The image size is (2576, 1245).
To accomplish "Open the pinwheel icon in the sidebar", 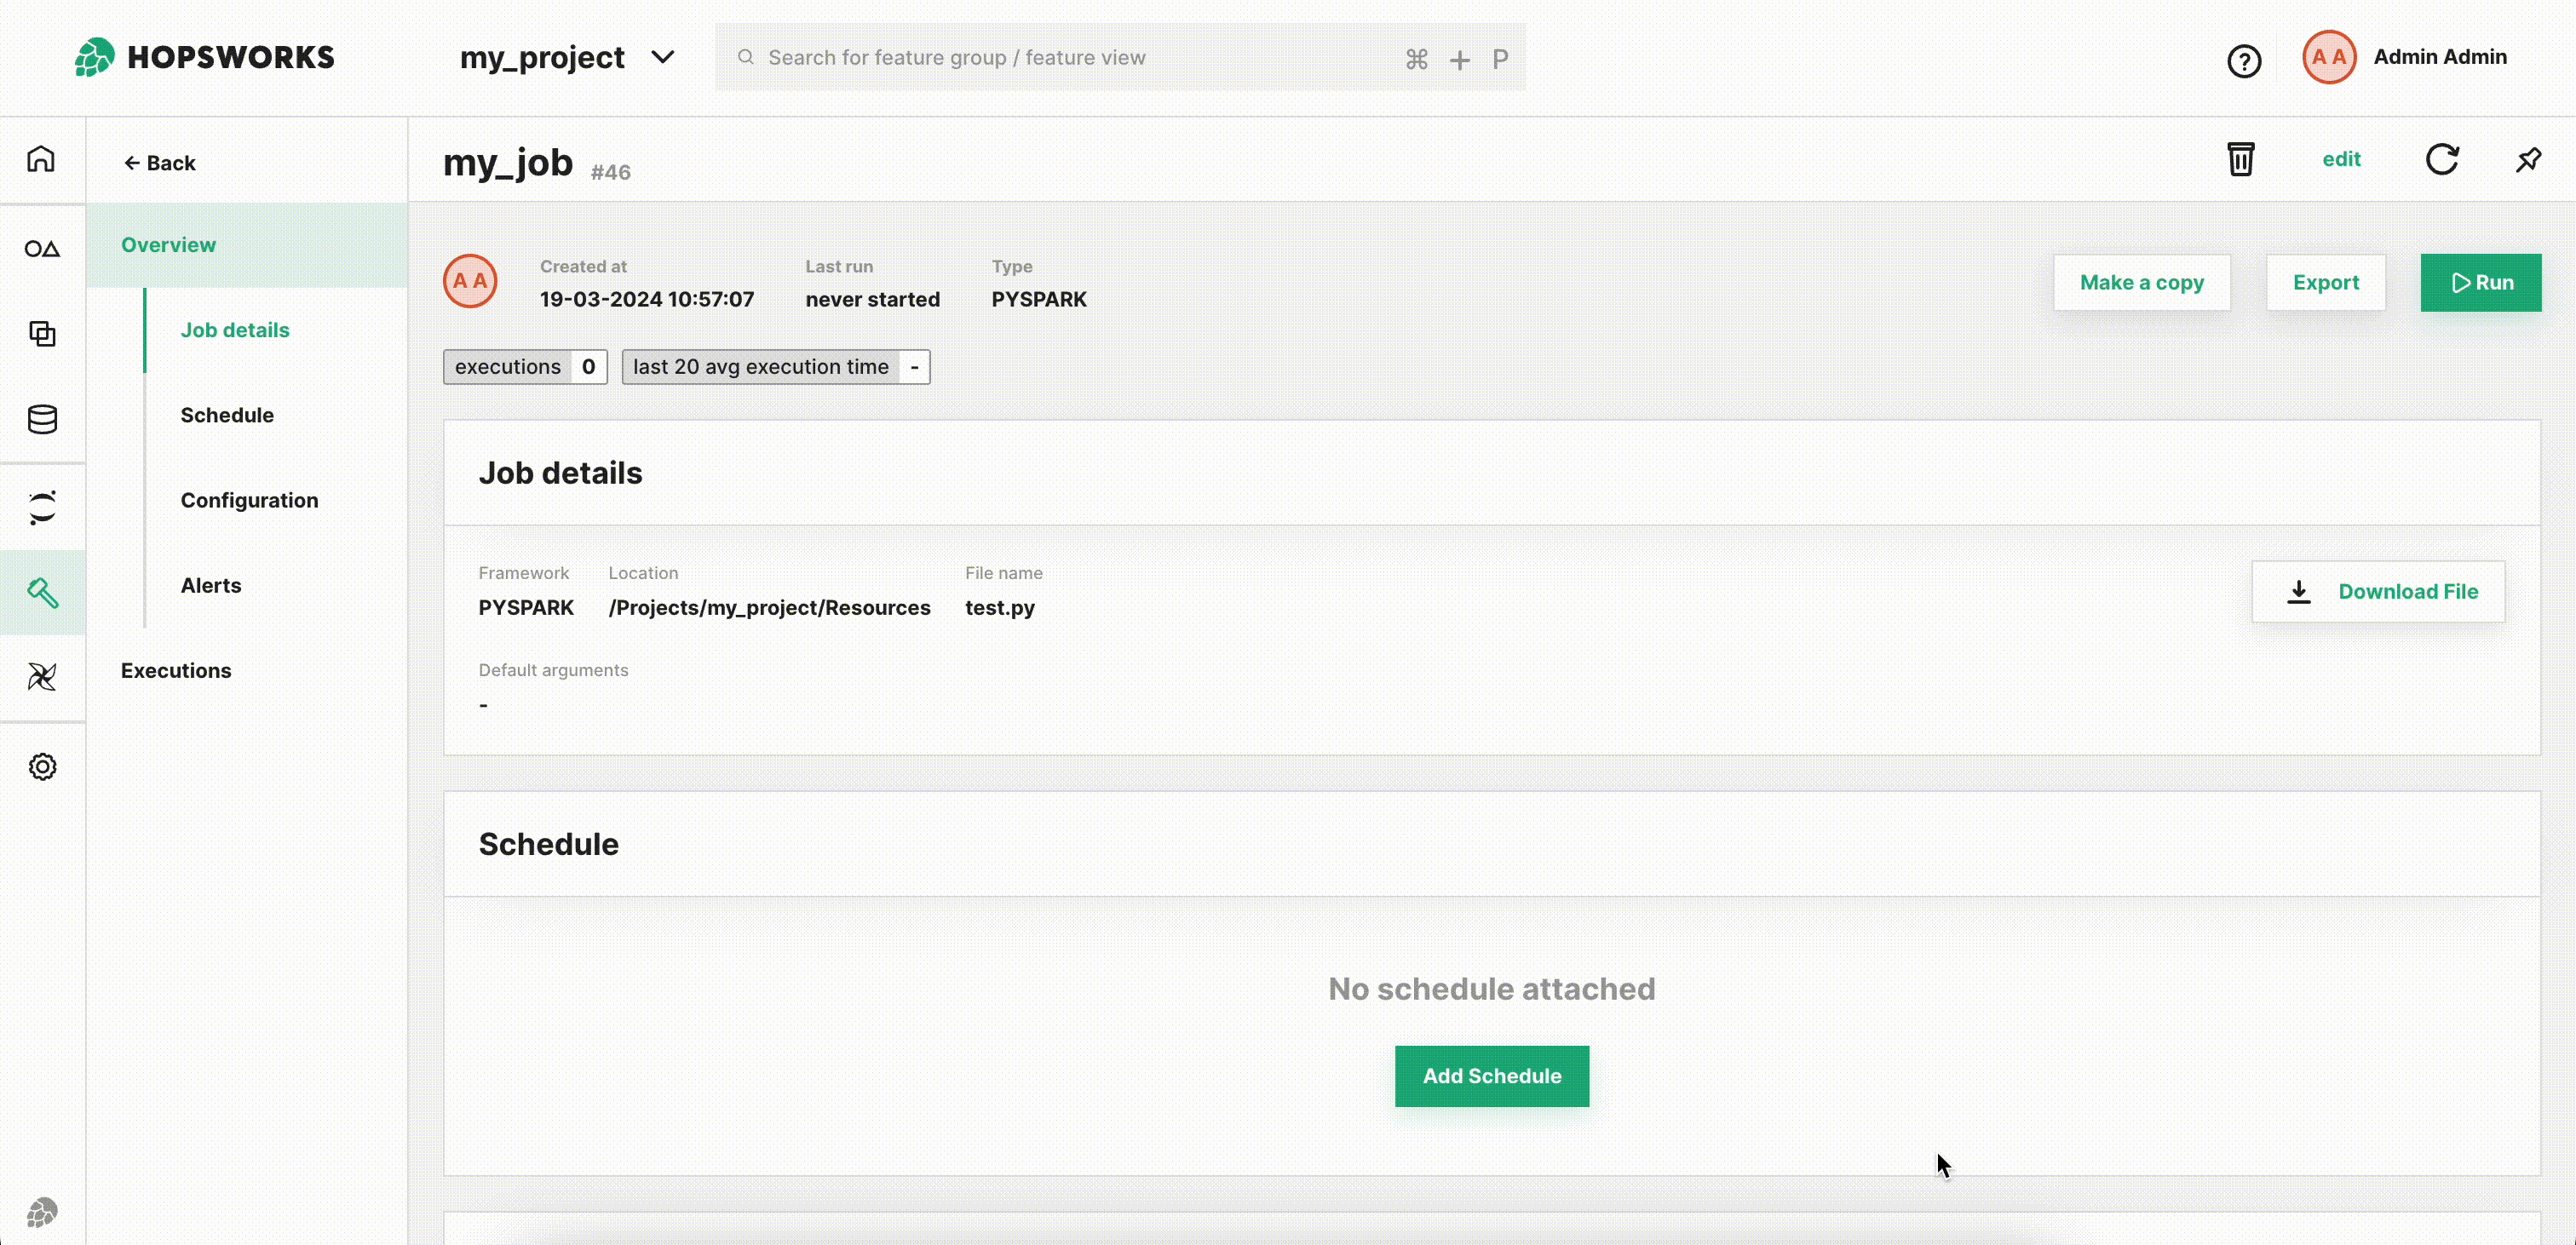I will pyautogui.click(x=42, y=677).
